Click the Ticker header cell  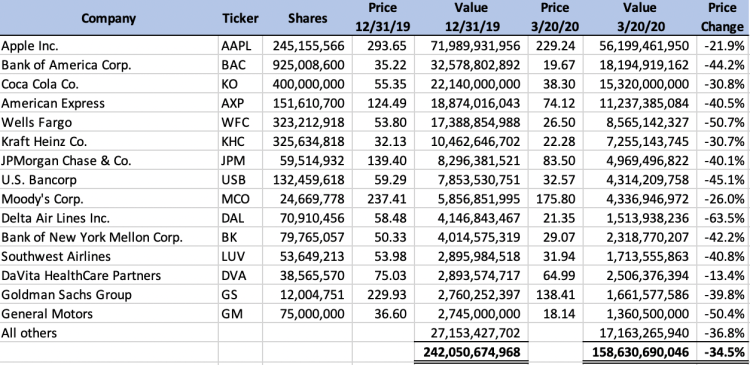240,18
